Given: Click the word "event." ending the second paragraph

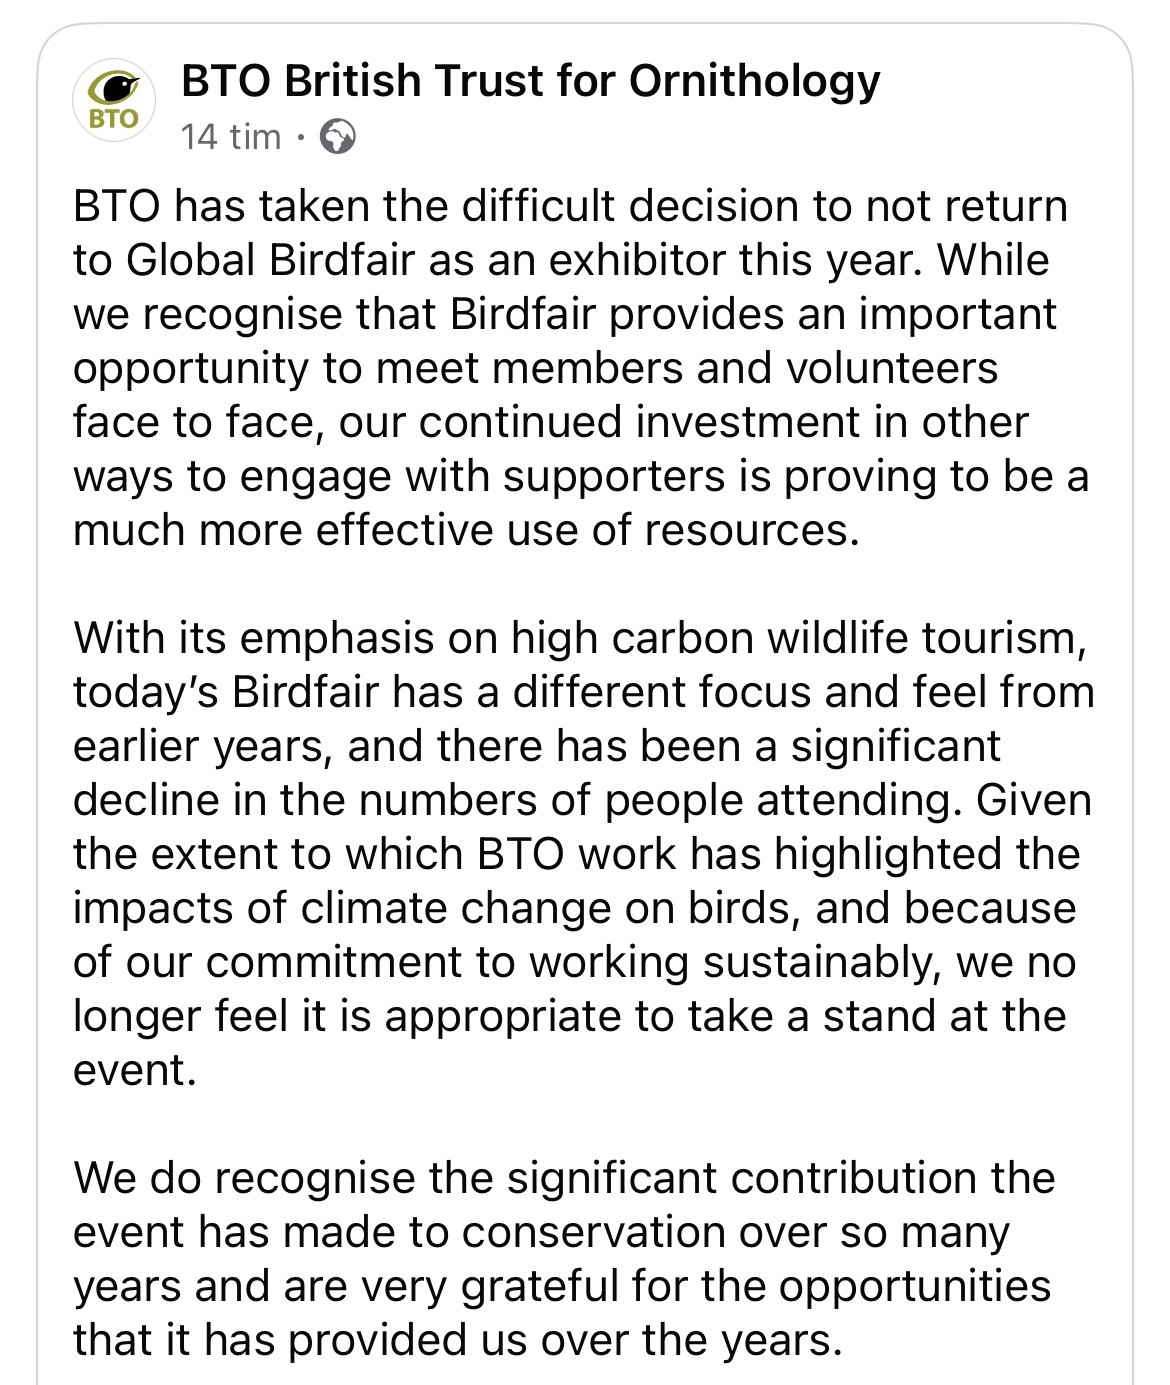Looking at the screenshot, I should [x=135, y=1070].
